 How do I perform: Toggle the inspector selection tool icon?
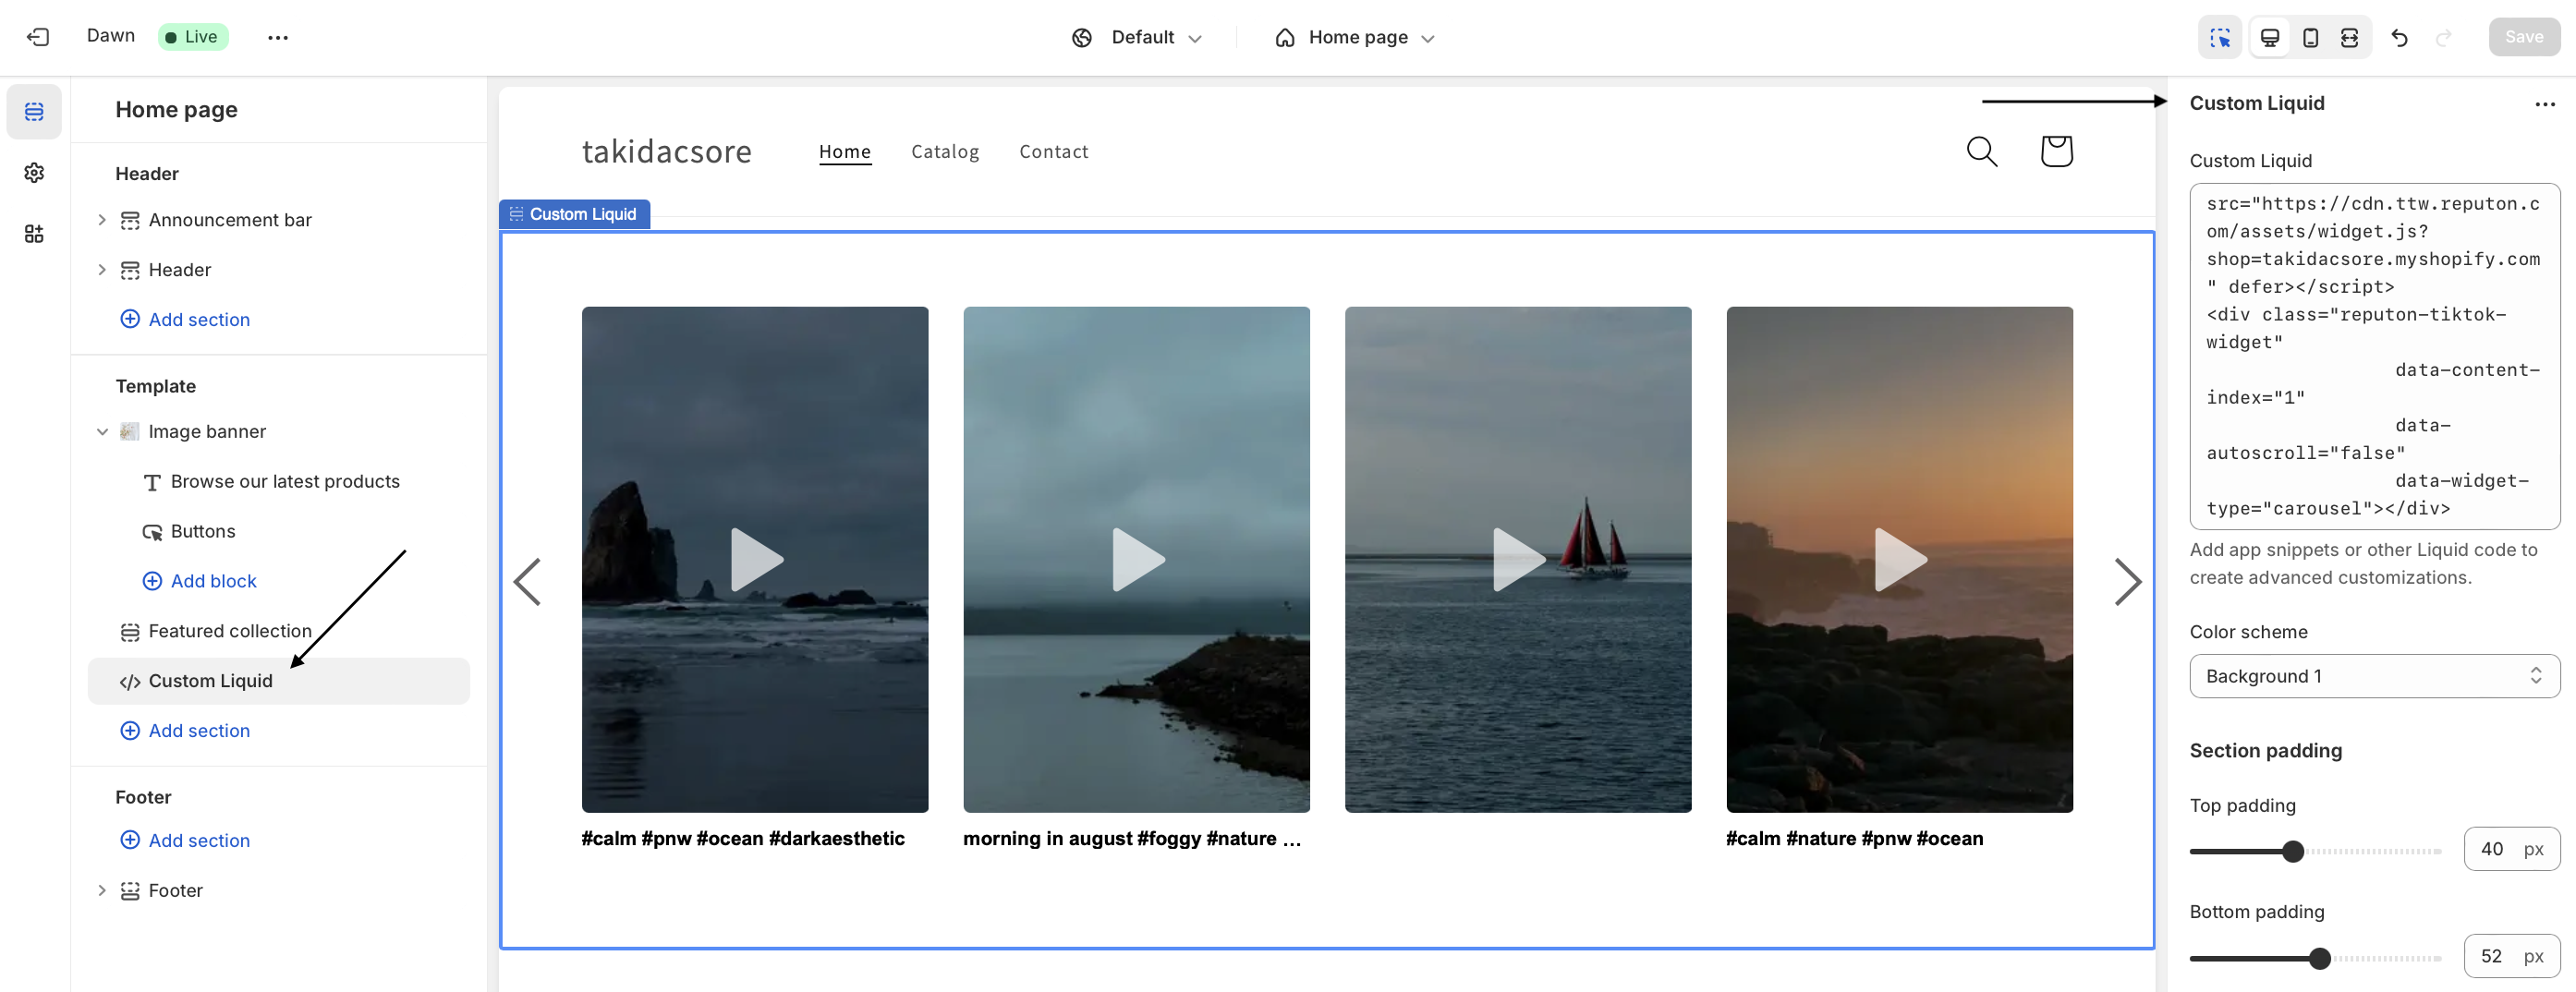tap(2220, 38)
